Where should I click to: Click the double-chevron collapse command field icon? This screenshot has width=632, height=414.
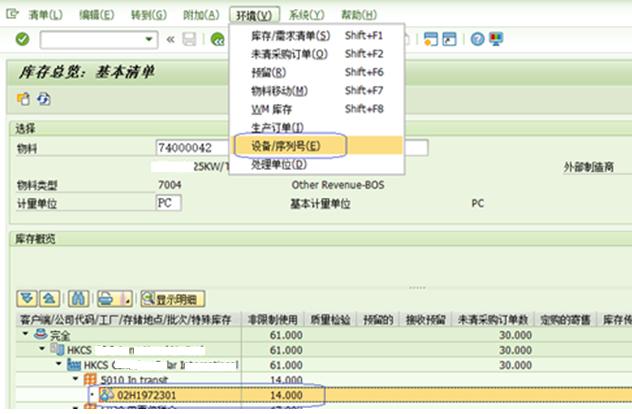pyautogui.click(x=170, y=40)
